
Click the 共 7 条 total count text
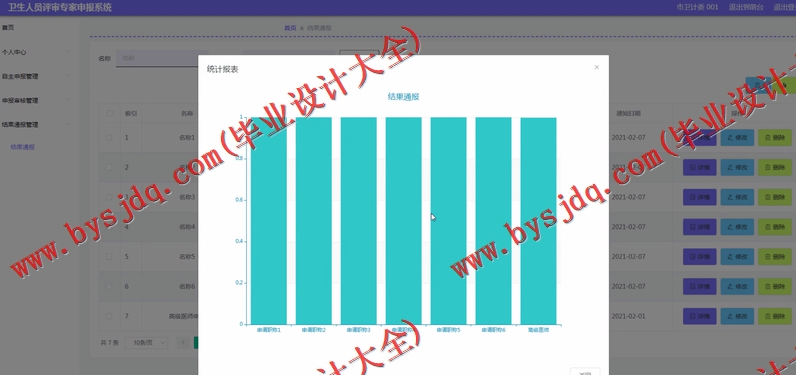[x=110, y=343]
